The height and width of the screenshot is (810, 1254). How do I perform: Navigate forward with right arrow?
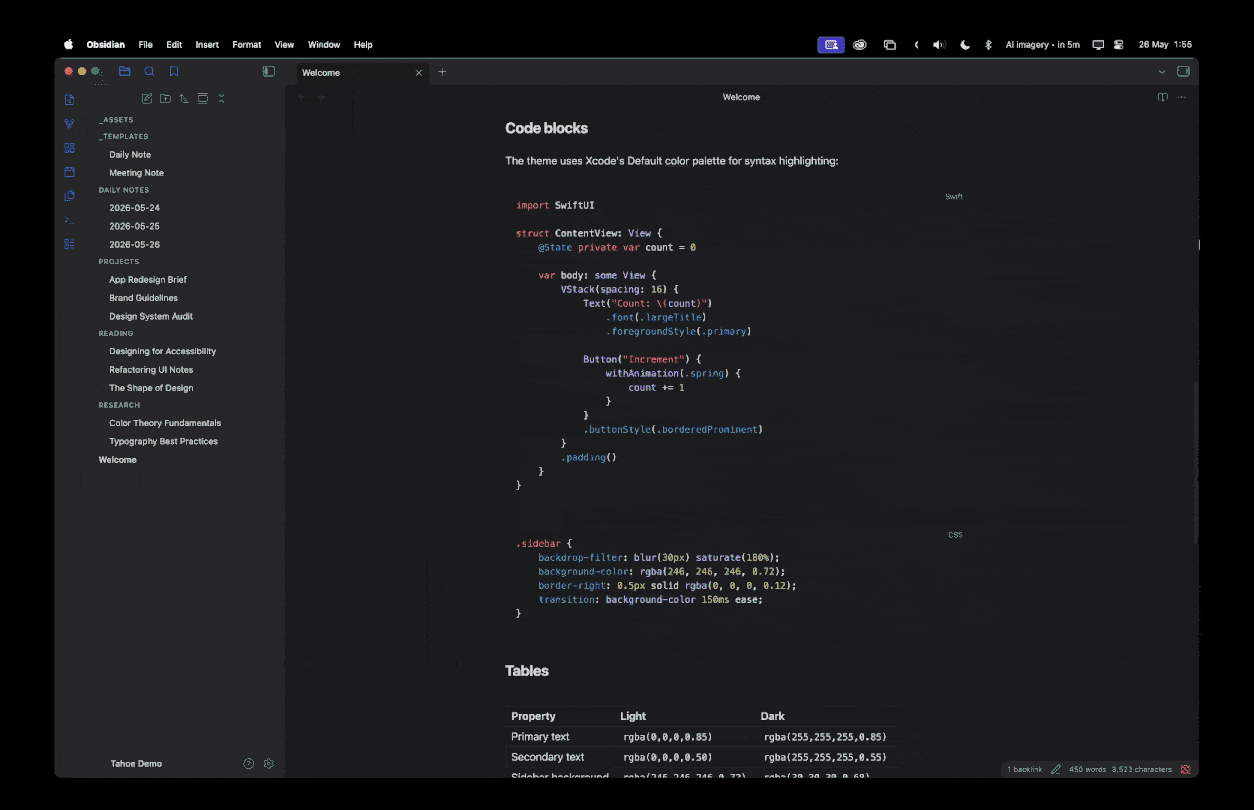[321, 98]
